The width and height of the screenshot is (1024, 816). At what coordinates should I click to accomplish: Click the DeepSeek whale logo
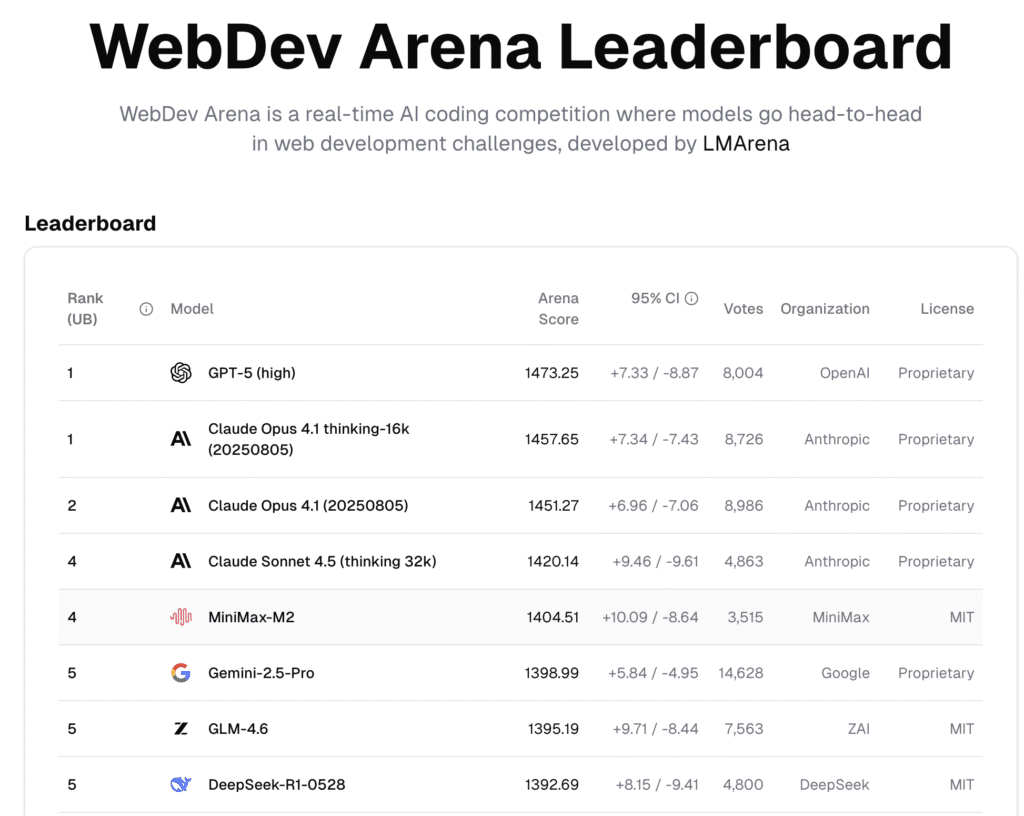point(181,785)
